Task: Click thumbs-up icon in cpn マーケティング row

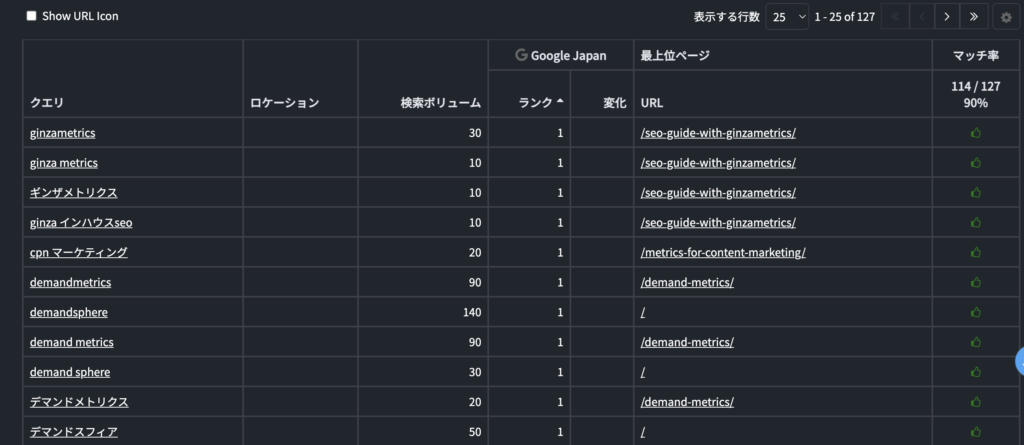Action: 976,252
